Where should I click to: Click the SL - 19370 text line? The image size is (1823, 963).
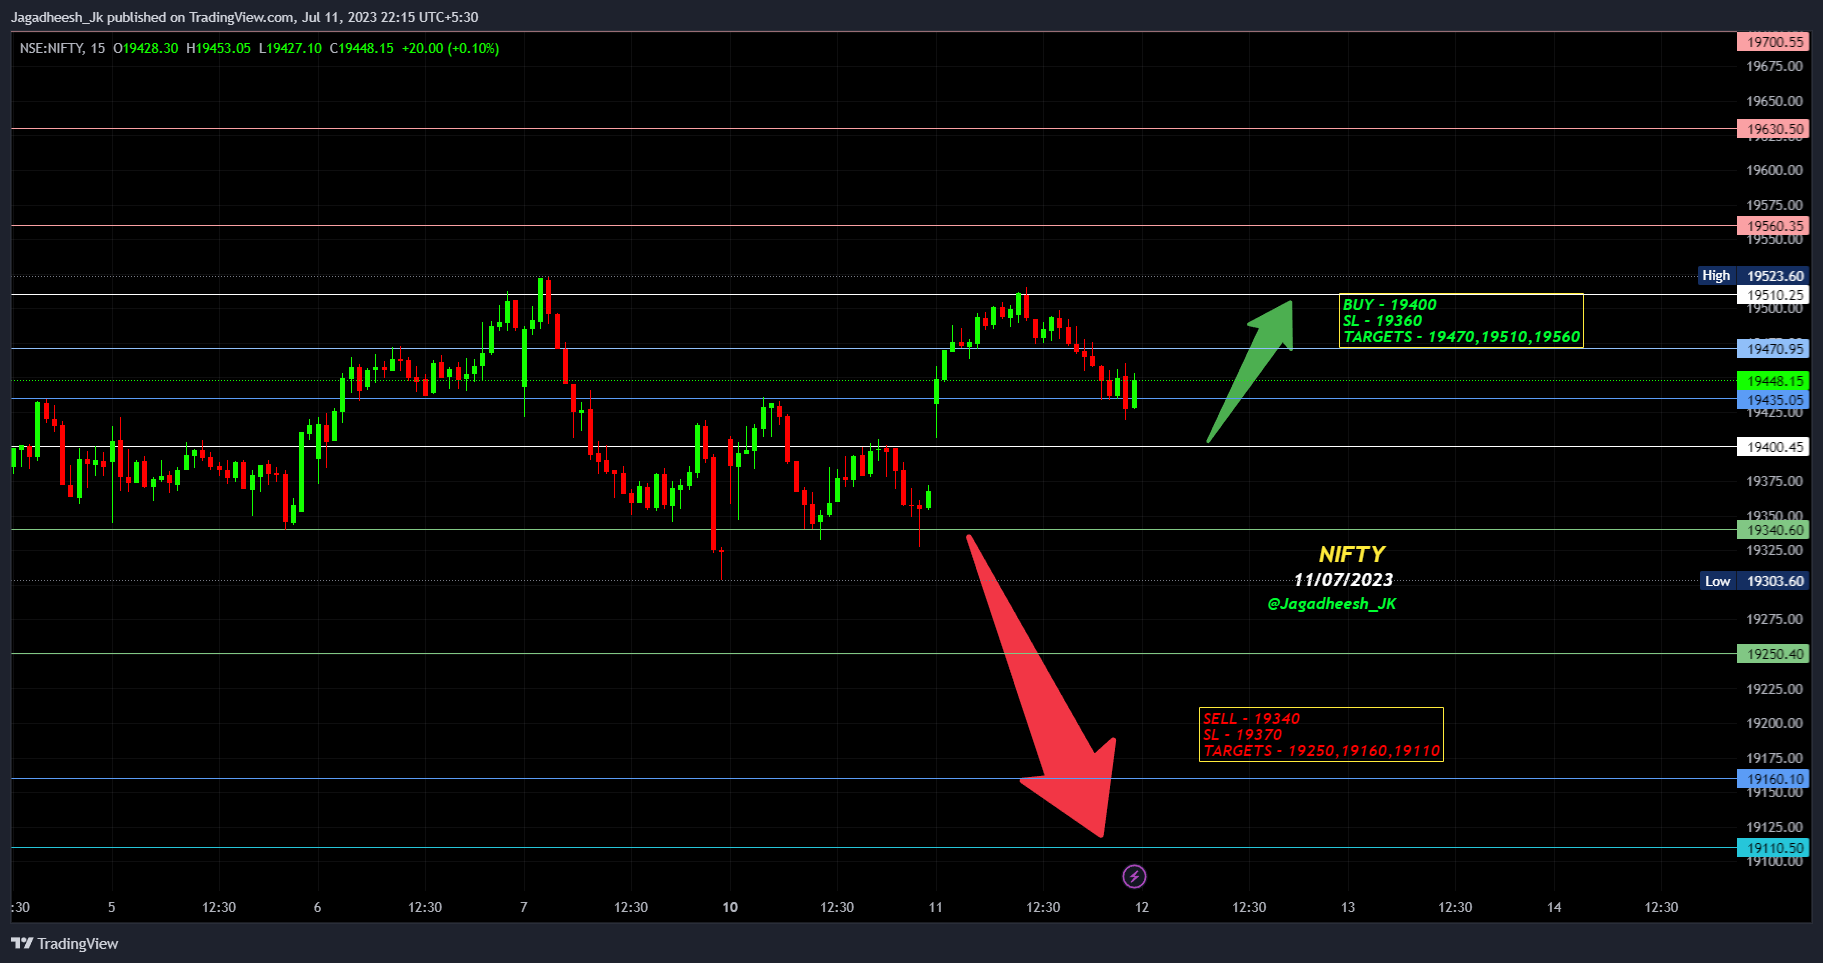[x=1242, y=735]
